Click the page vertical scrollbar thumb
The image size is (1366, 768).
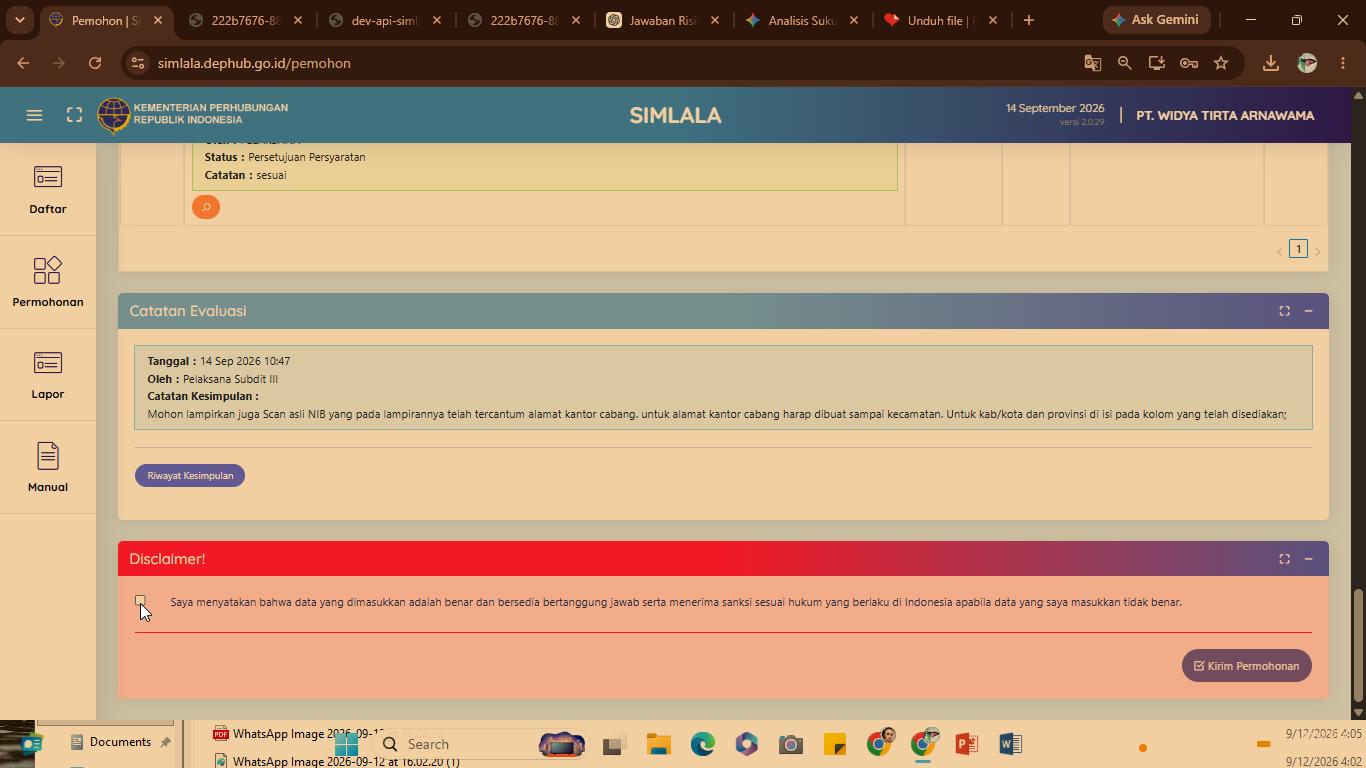[x=1358, y=645]
